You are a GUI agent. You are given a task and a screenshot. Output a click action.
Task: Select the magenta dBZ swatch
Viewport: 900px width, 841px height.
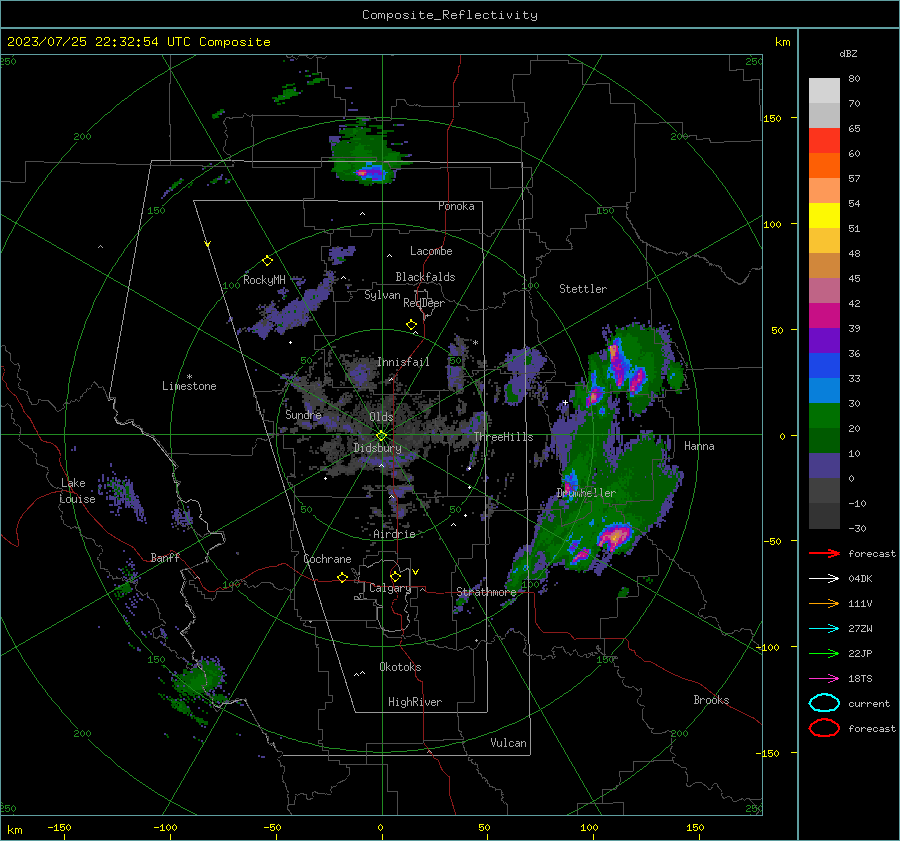[824, 316]
